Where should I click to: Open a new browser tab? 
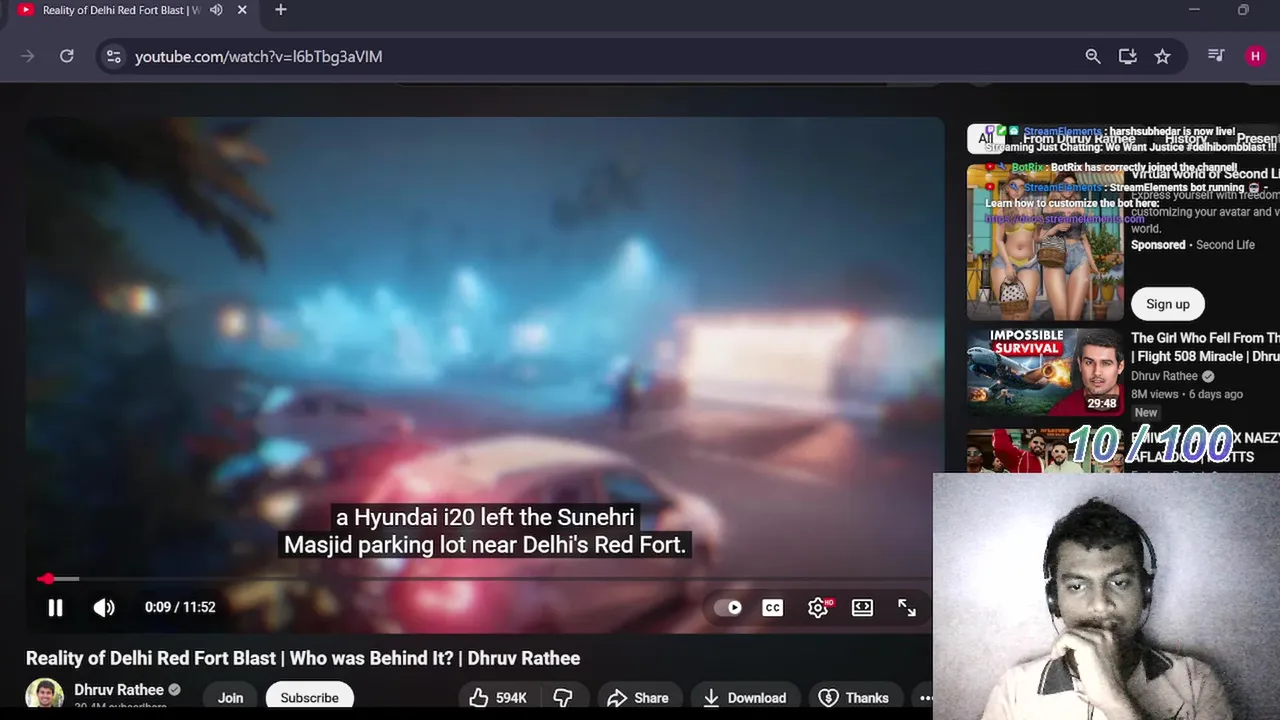(x=281, y=10)
